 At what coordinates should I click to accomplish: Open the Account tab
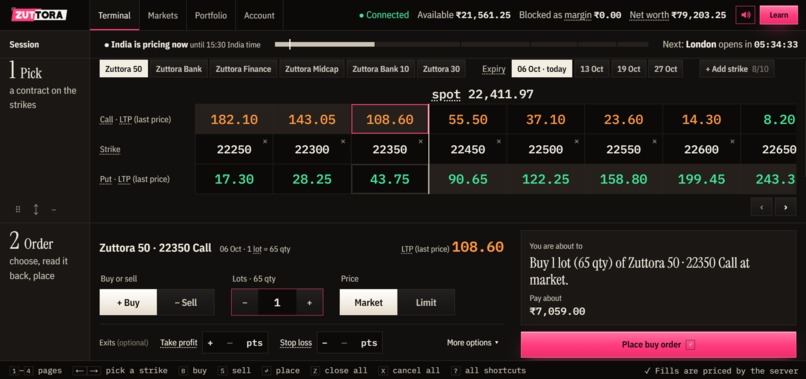[259, 15]
